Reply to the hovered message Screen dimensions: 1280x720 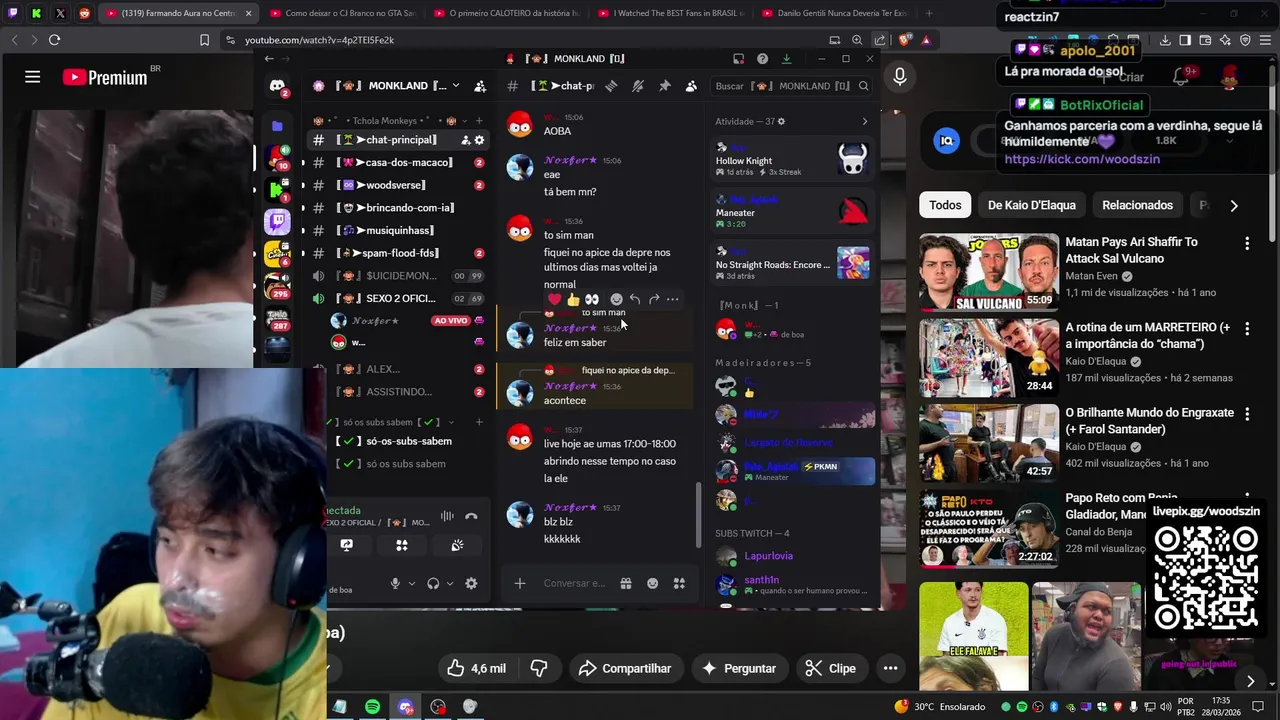[x=634, y=299]
